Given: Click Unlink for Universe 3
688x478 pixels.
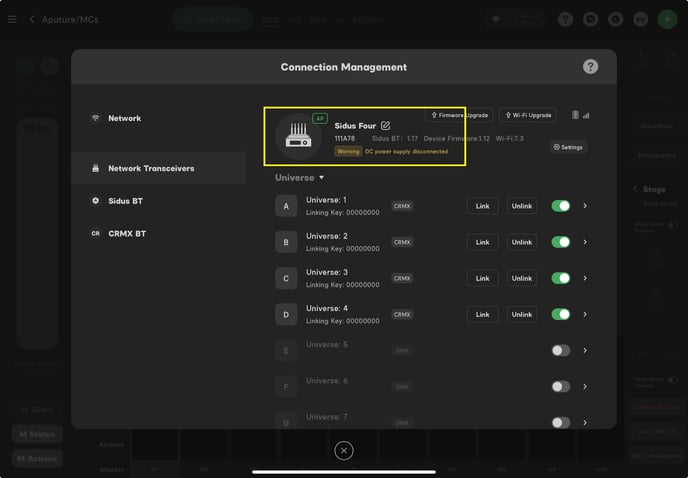Looking at the screenshot, I should (522, 278).
